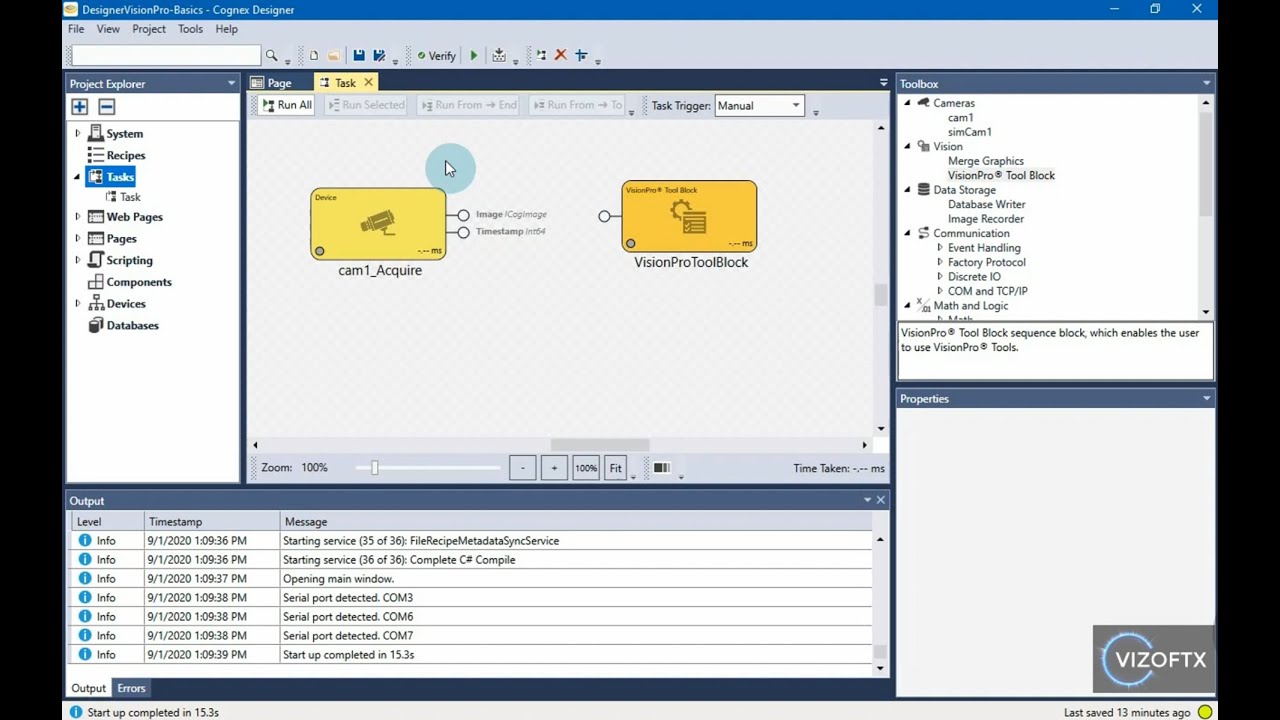Select Database Writer in Toolbox
The image size is (1280, 720).
click(x=987, y=205)
